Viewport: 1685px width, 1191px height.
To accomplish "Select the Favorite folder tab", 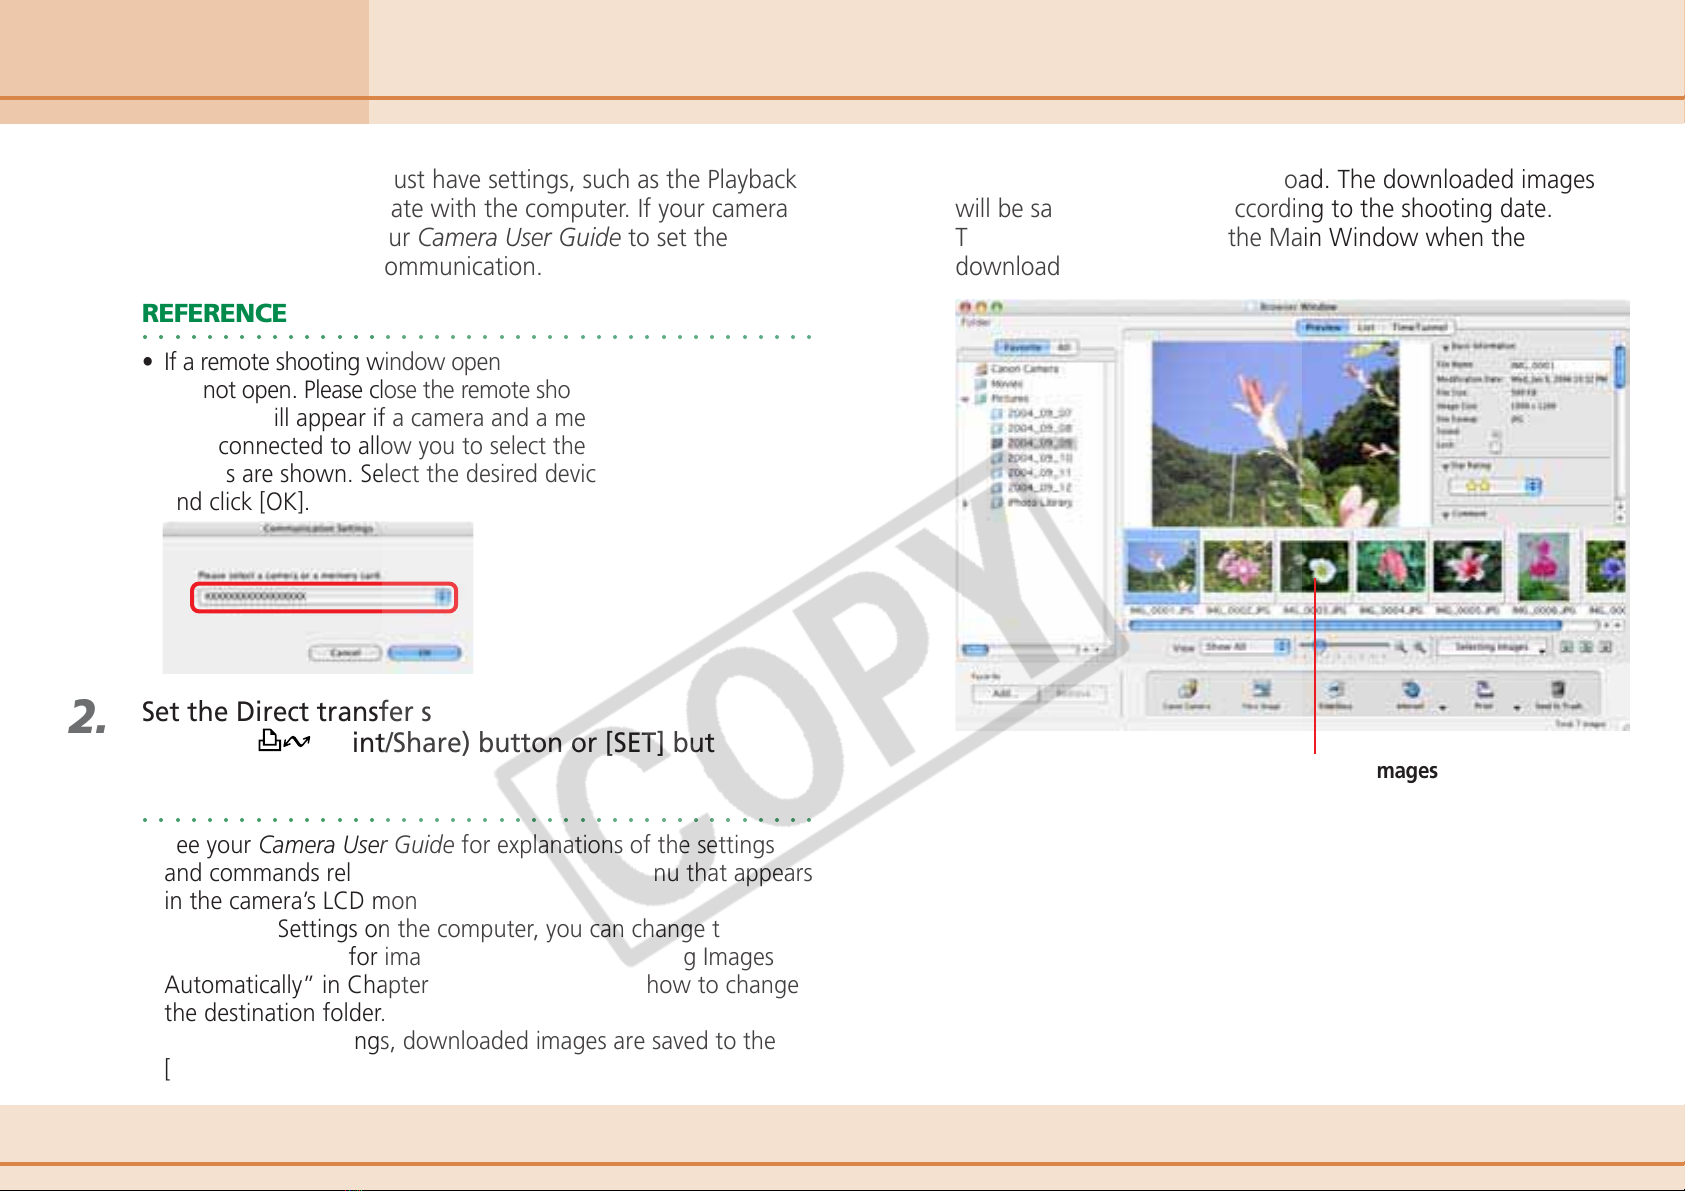I will pyautogui.click(x=1022, y=348).
